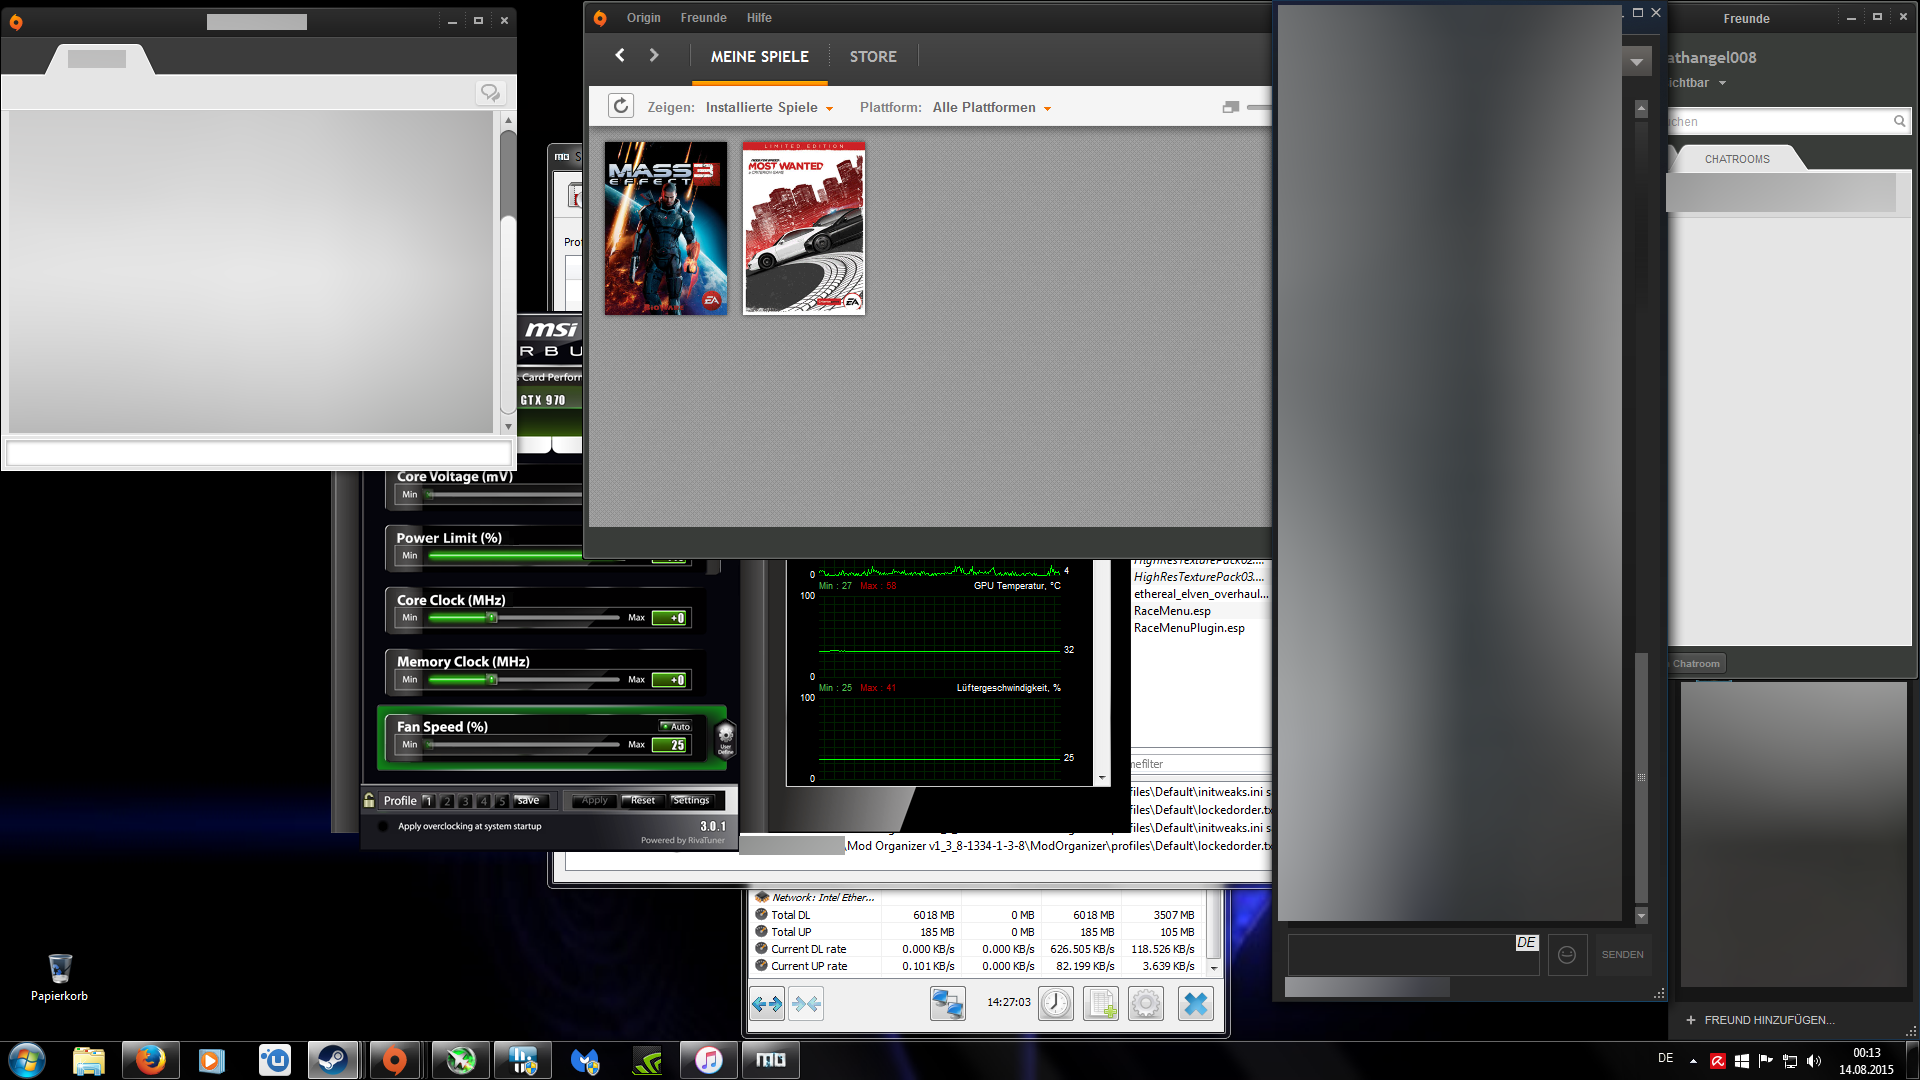Image resolution: width=1920 pixels, height=1080 pixels.
Task: Click the emoticon icon beside Senden
Action: pos(1567,955)
